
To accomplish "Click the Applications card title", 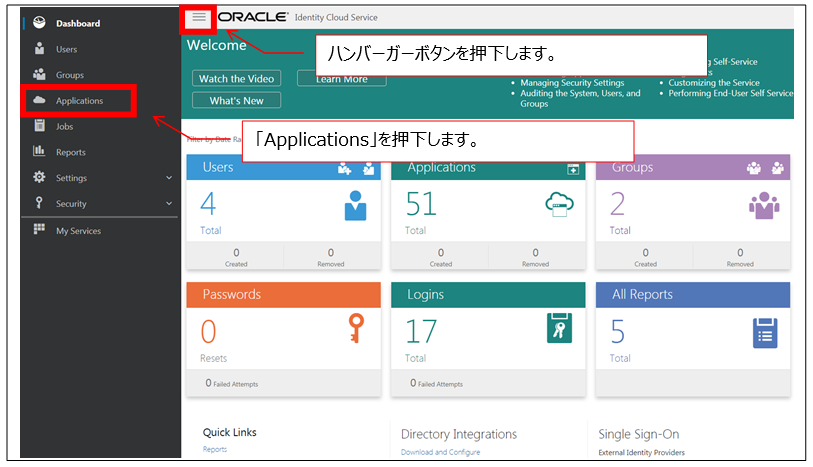I will coord(441,167).
